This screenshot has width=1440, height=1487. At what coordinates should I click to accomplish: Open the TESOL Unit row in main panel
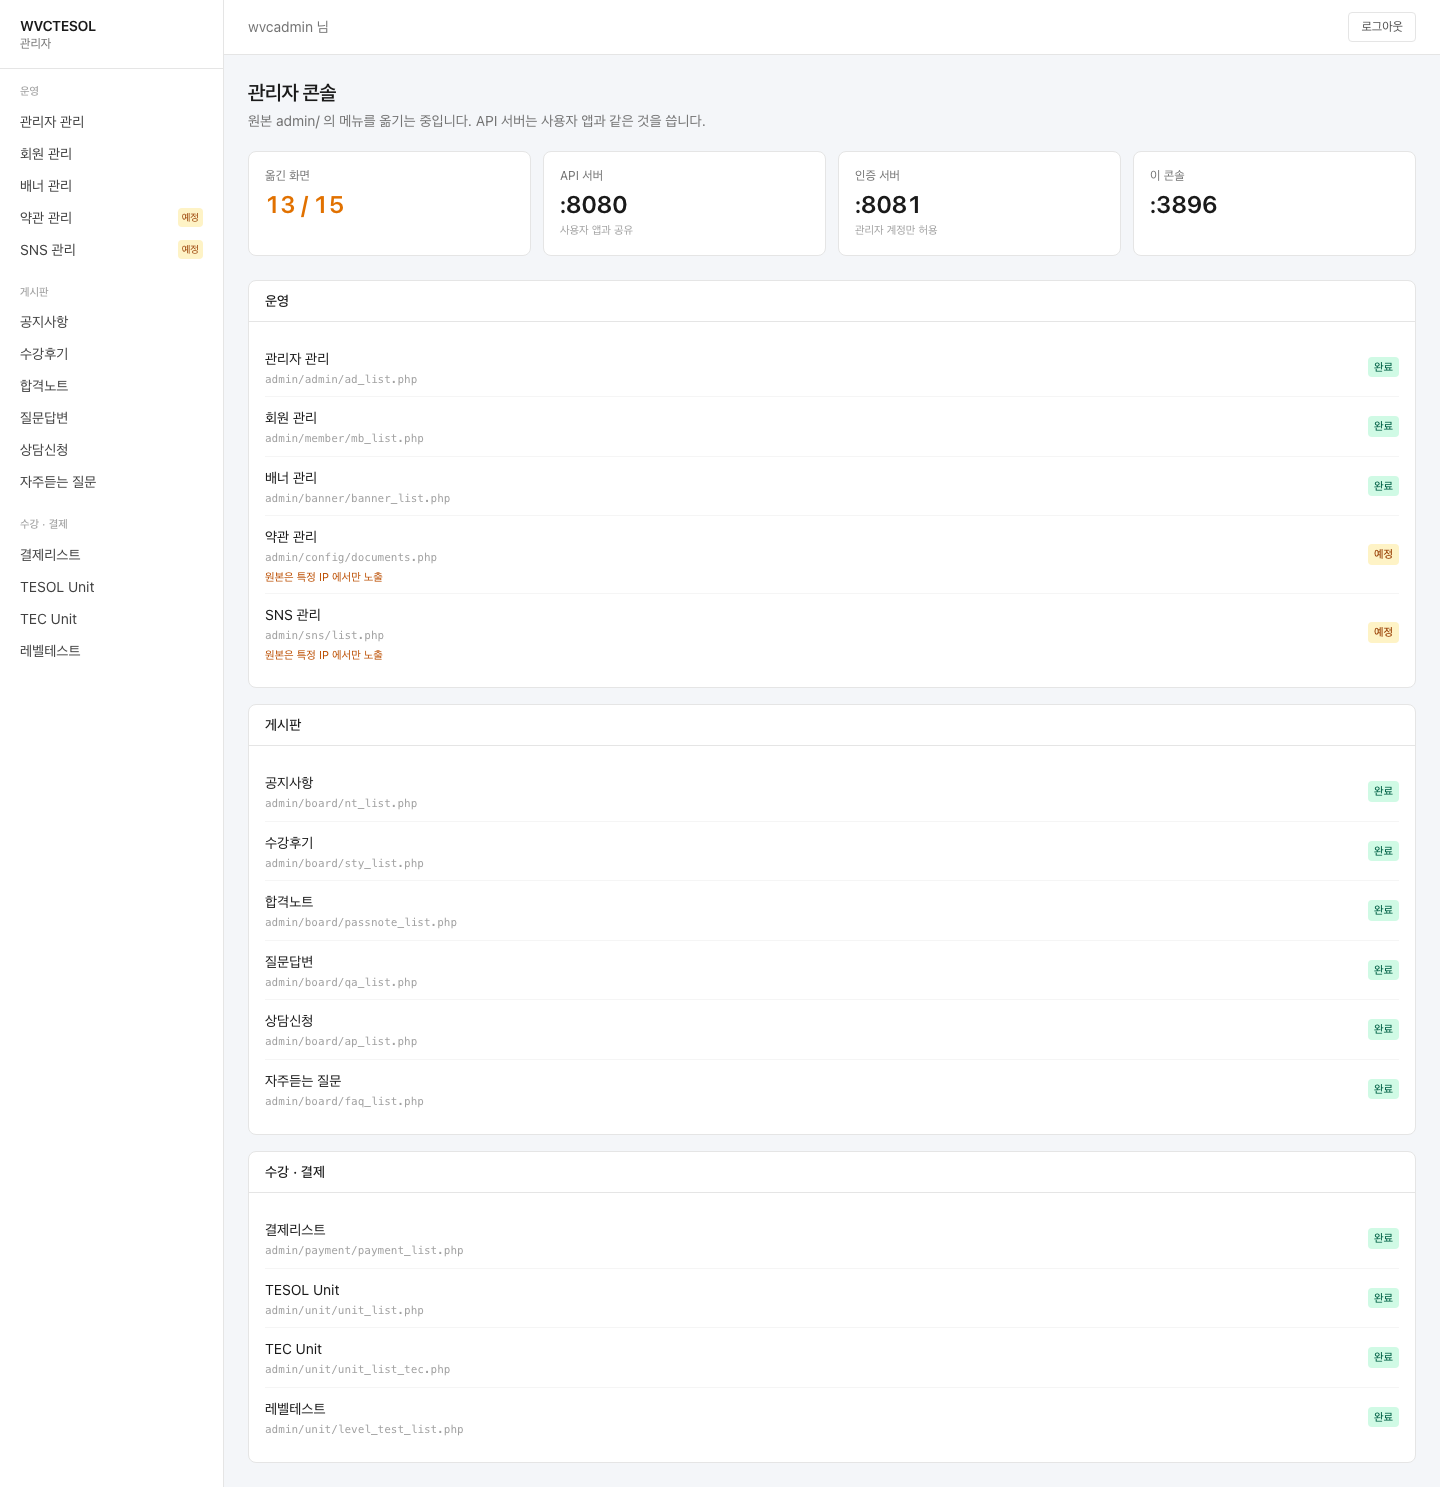832,1298
